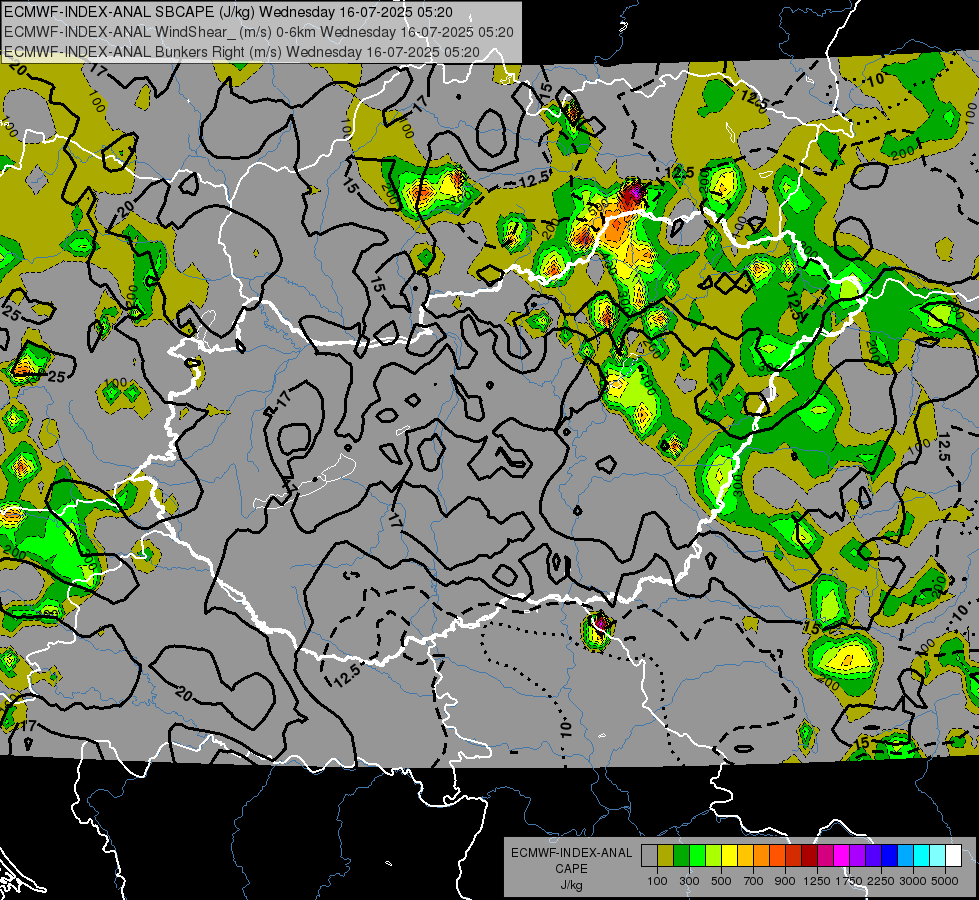Image resolution: width=979 pixels, height=900 pixels.
Task: Click the CAPE word in the legend
Action: coord(571,869)
